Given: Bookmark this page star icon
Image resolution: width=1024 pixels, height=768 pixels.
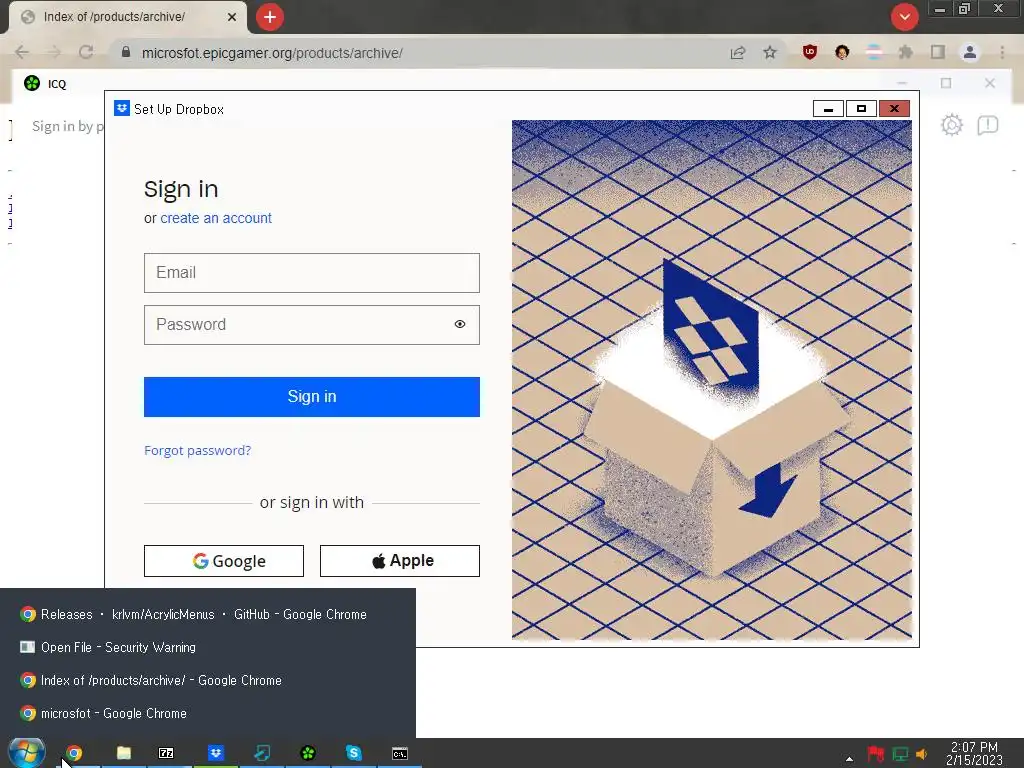Looking at the screenshot, I should coord(770,52).
